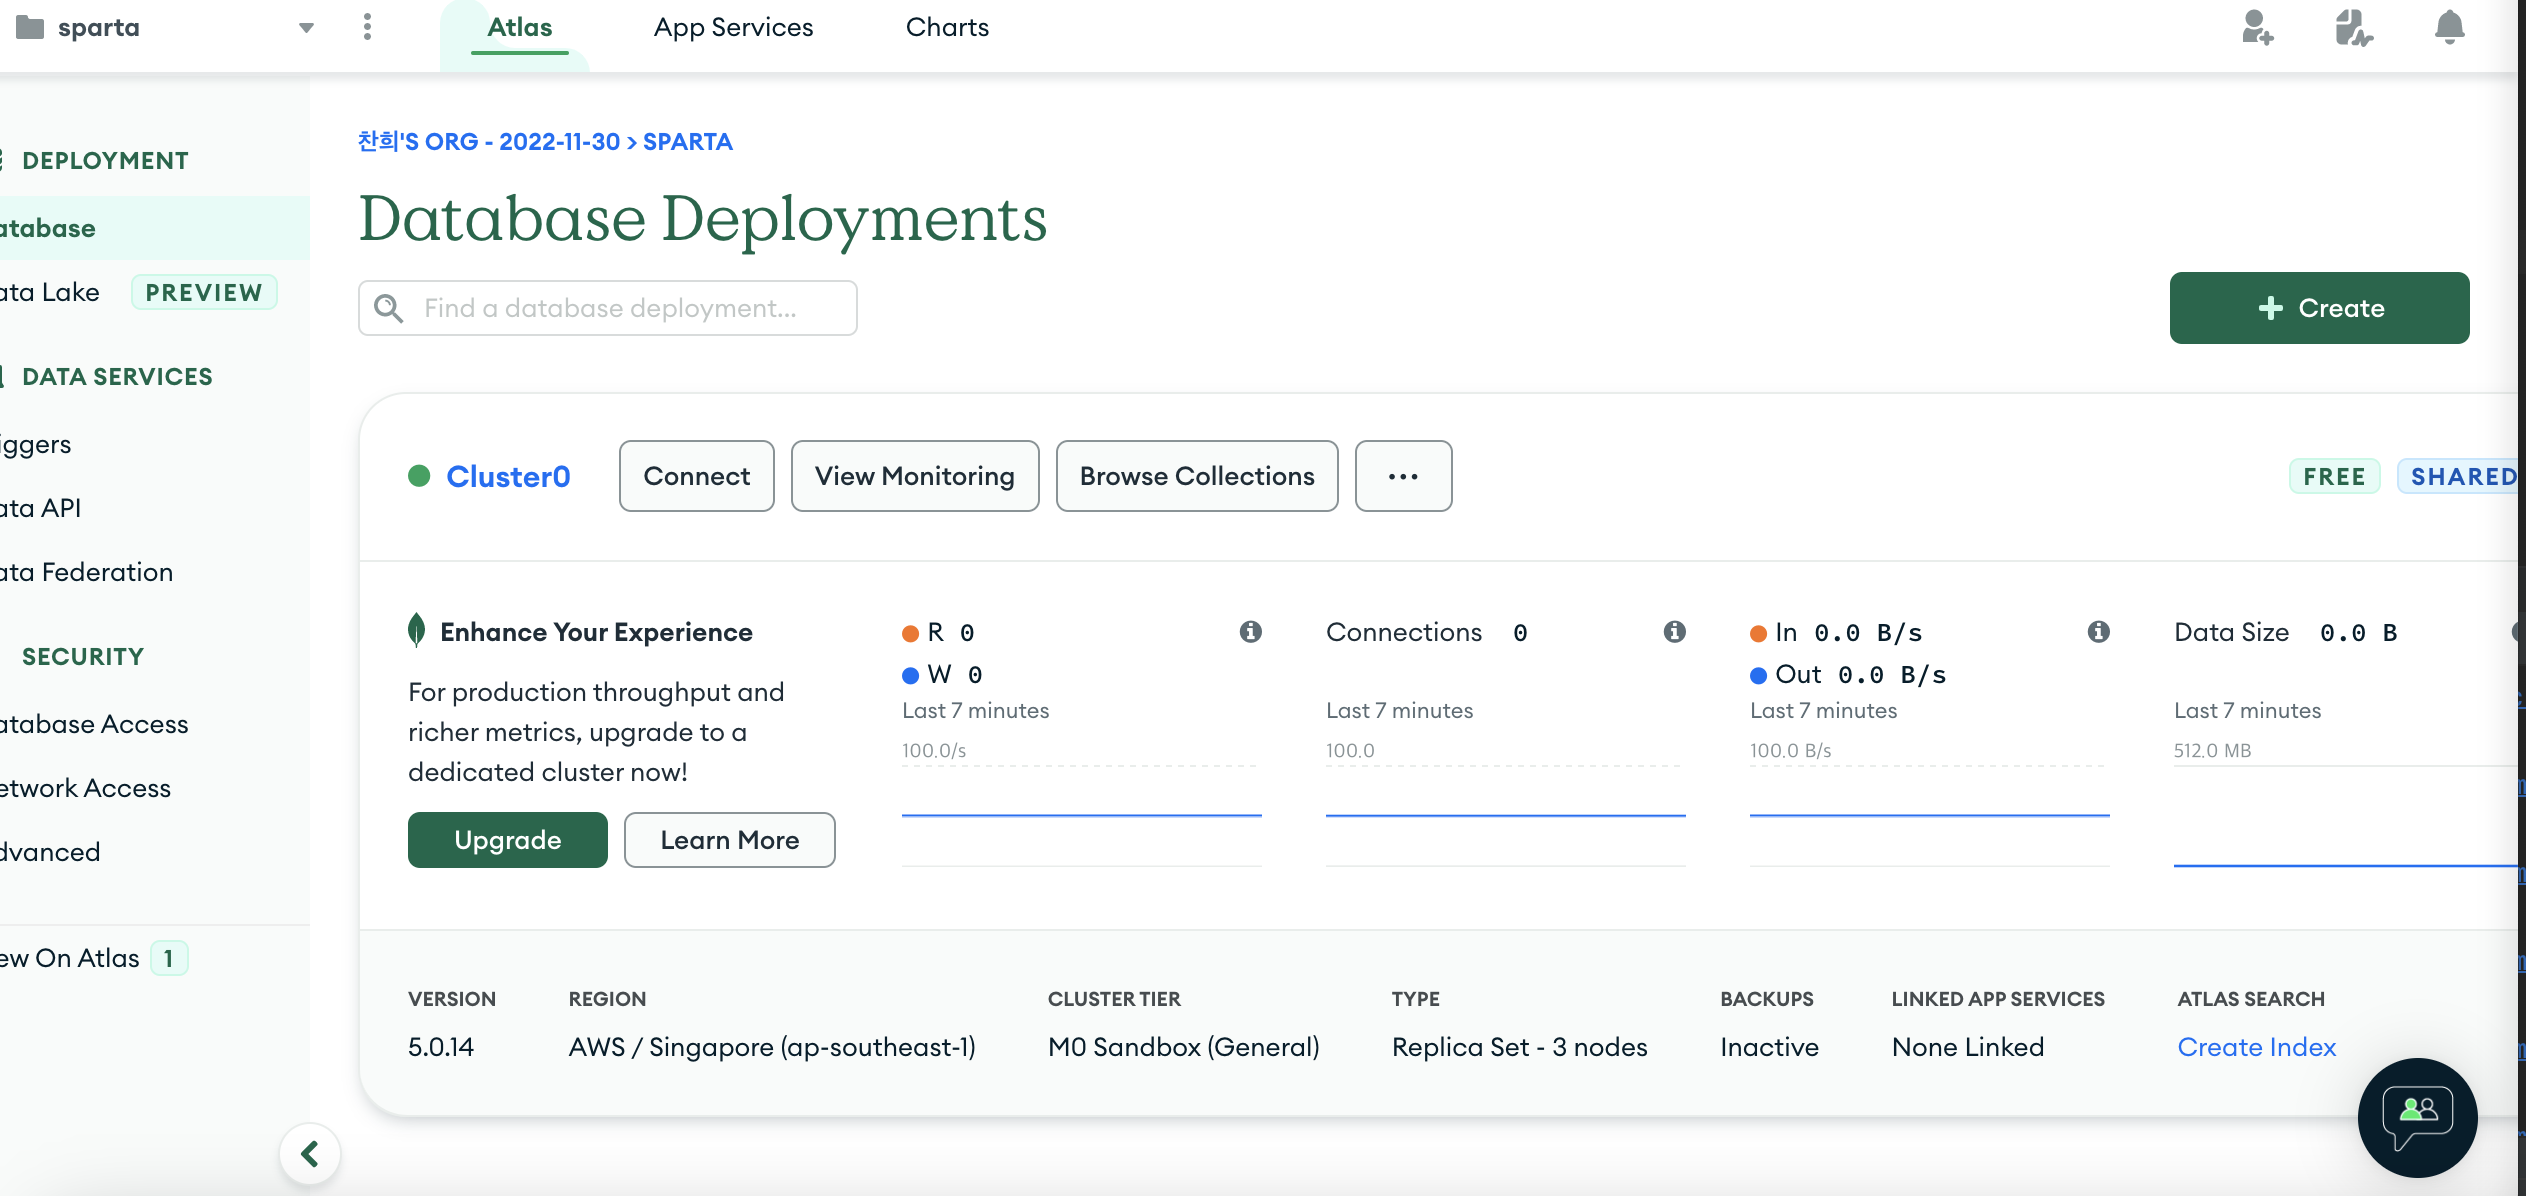Click region text 'AWS / Singapore (ap-southeast-1)'

point(772,1047)
